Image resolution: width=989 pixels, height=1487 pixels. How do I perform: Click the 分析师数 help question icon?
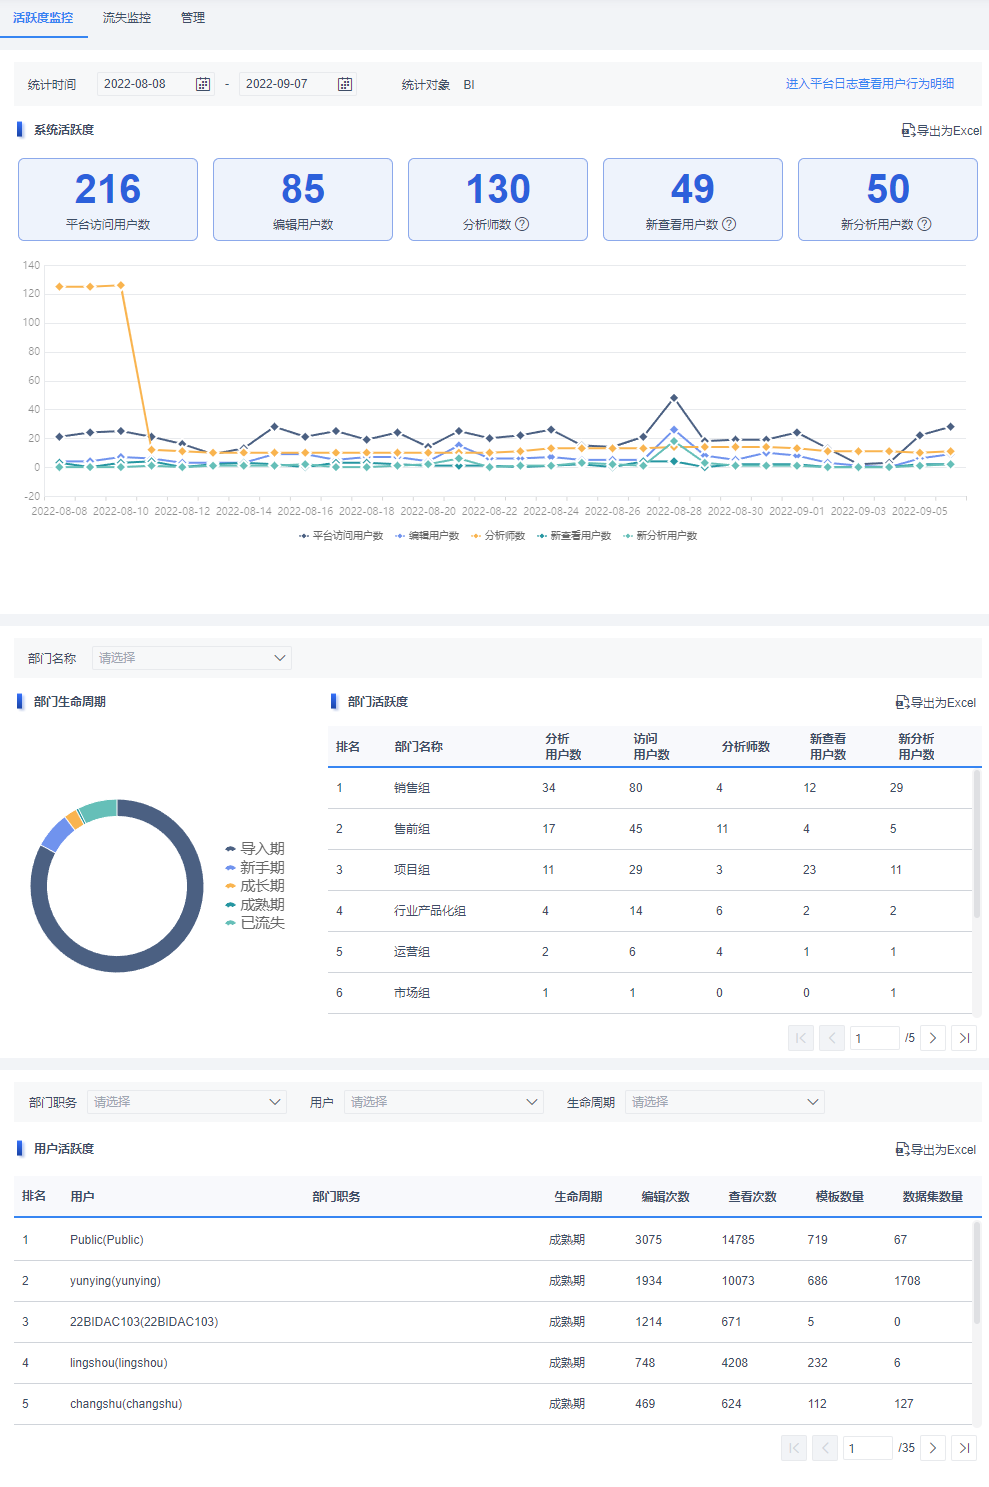pos(522,224)
